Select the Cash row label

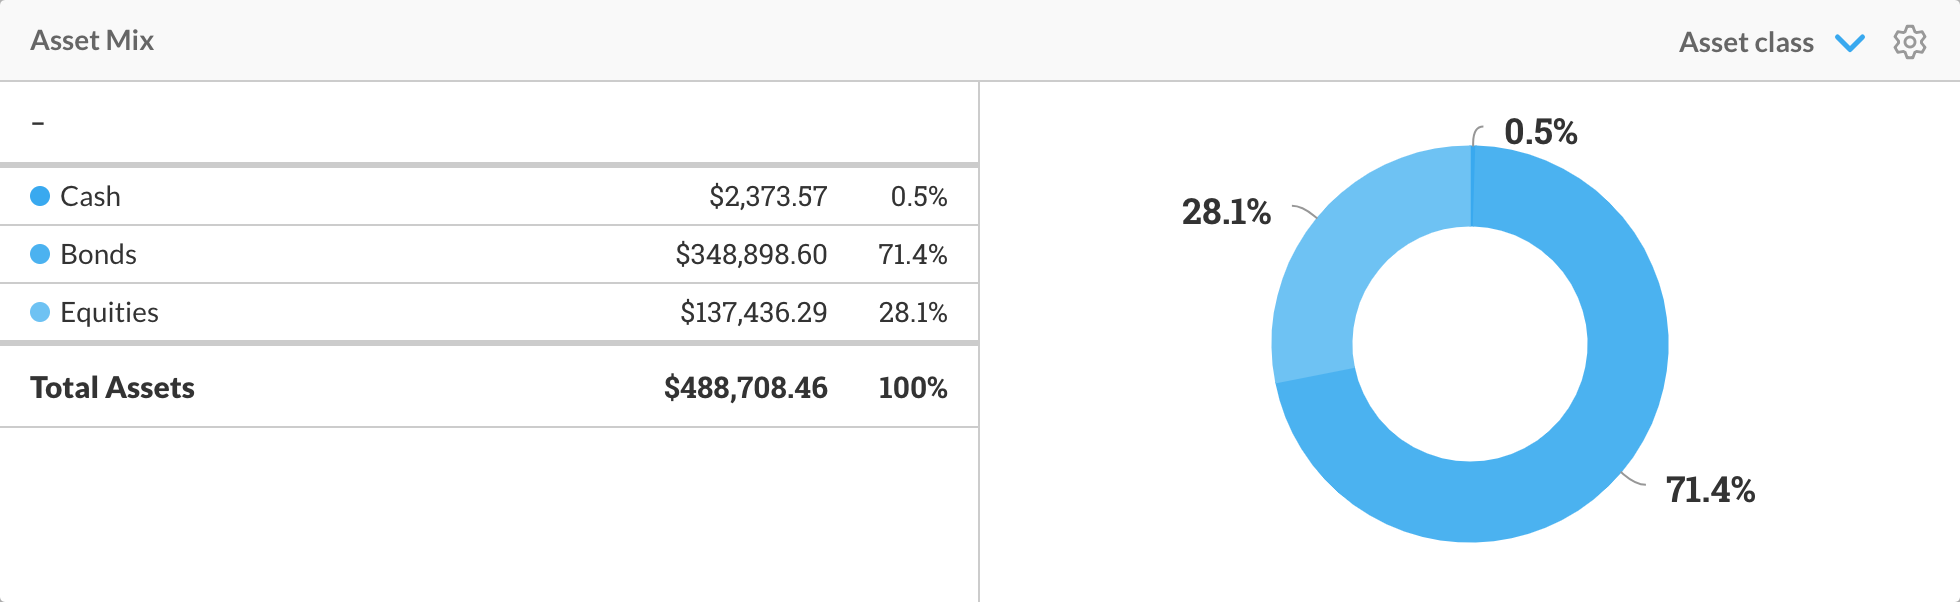click(90, 196)
